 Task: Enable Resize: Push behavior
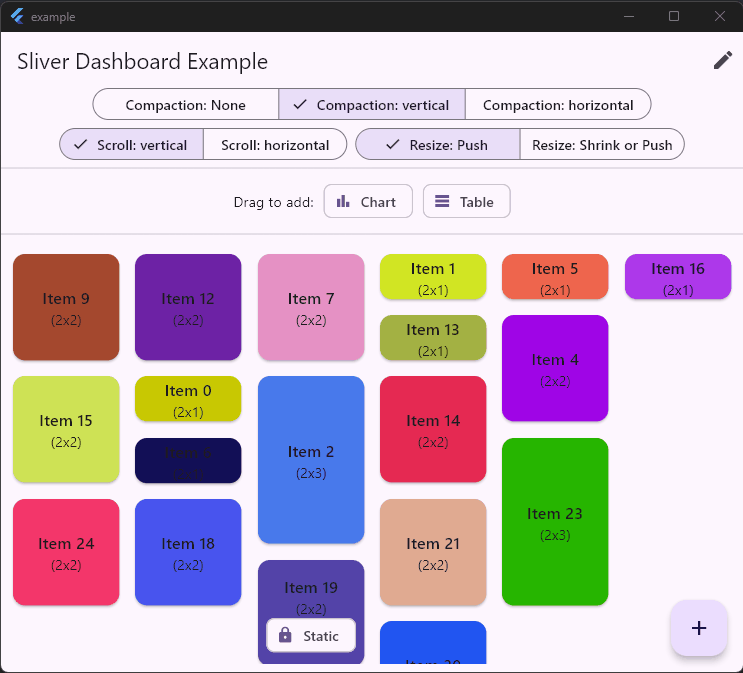pyautogui.click(x=438, y=145)
